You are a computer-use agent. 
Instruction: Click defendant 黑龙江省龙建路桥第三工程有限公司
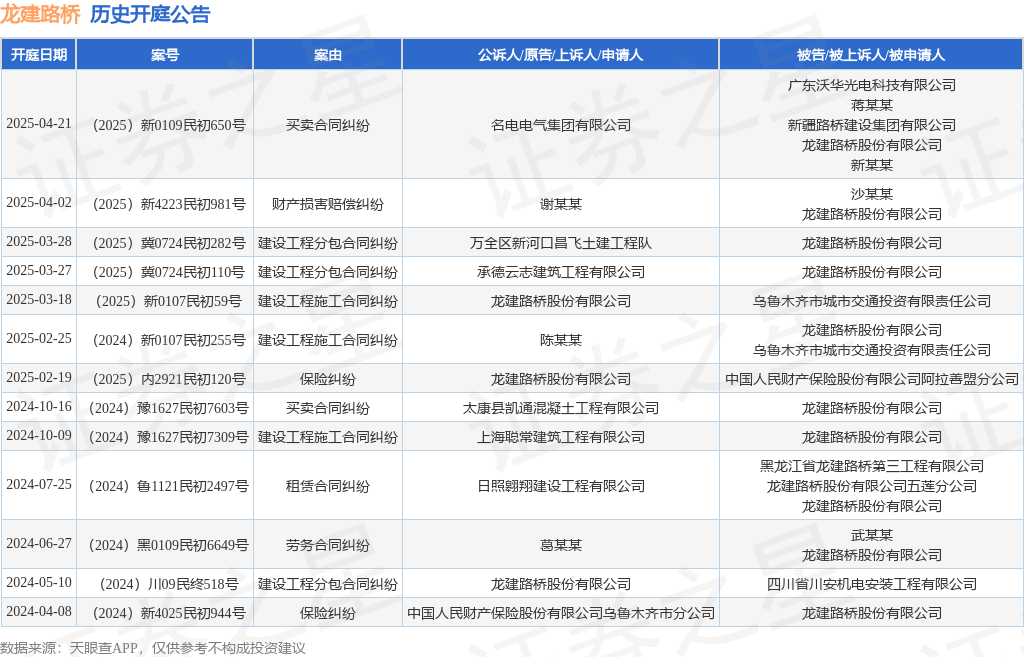coord(871,466)
